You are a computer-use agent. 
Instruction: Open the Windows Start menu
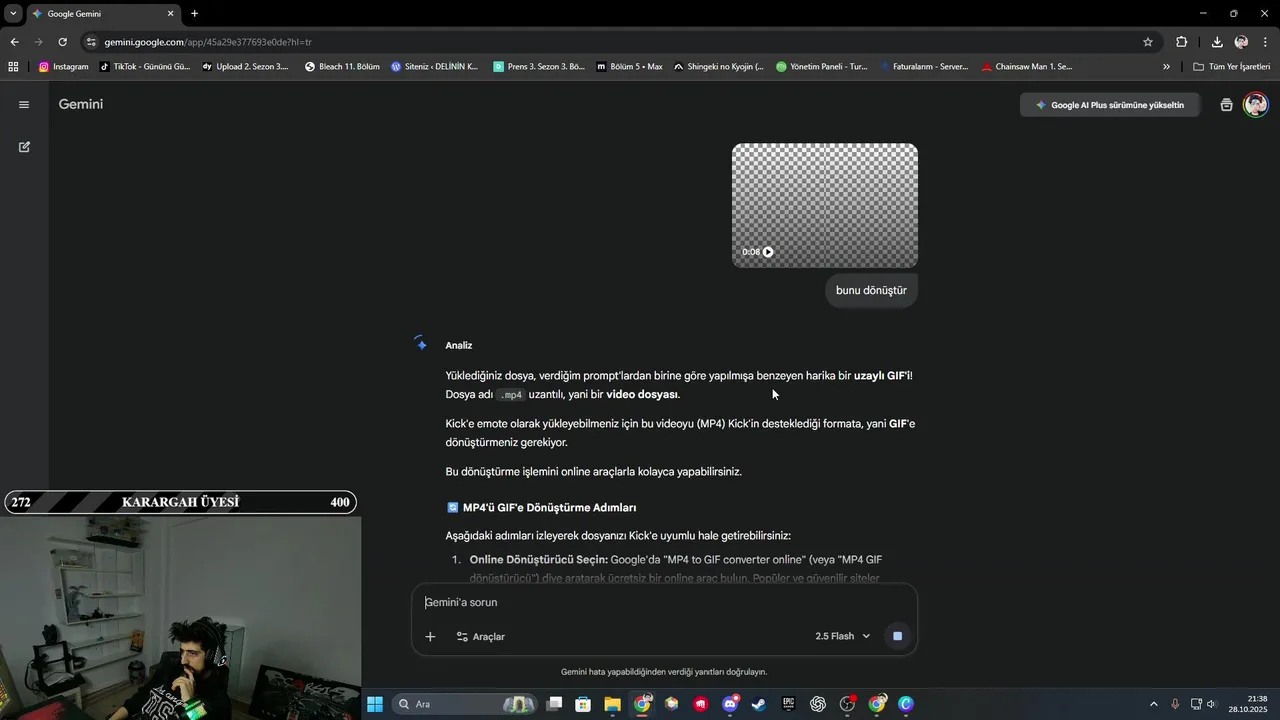tap(375, 704)
